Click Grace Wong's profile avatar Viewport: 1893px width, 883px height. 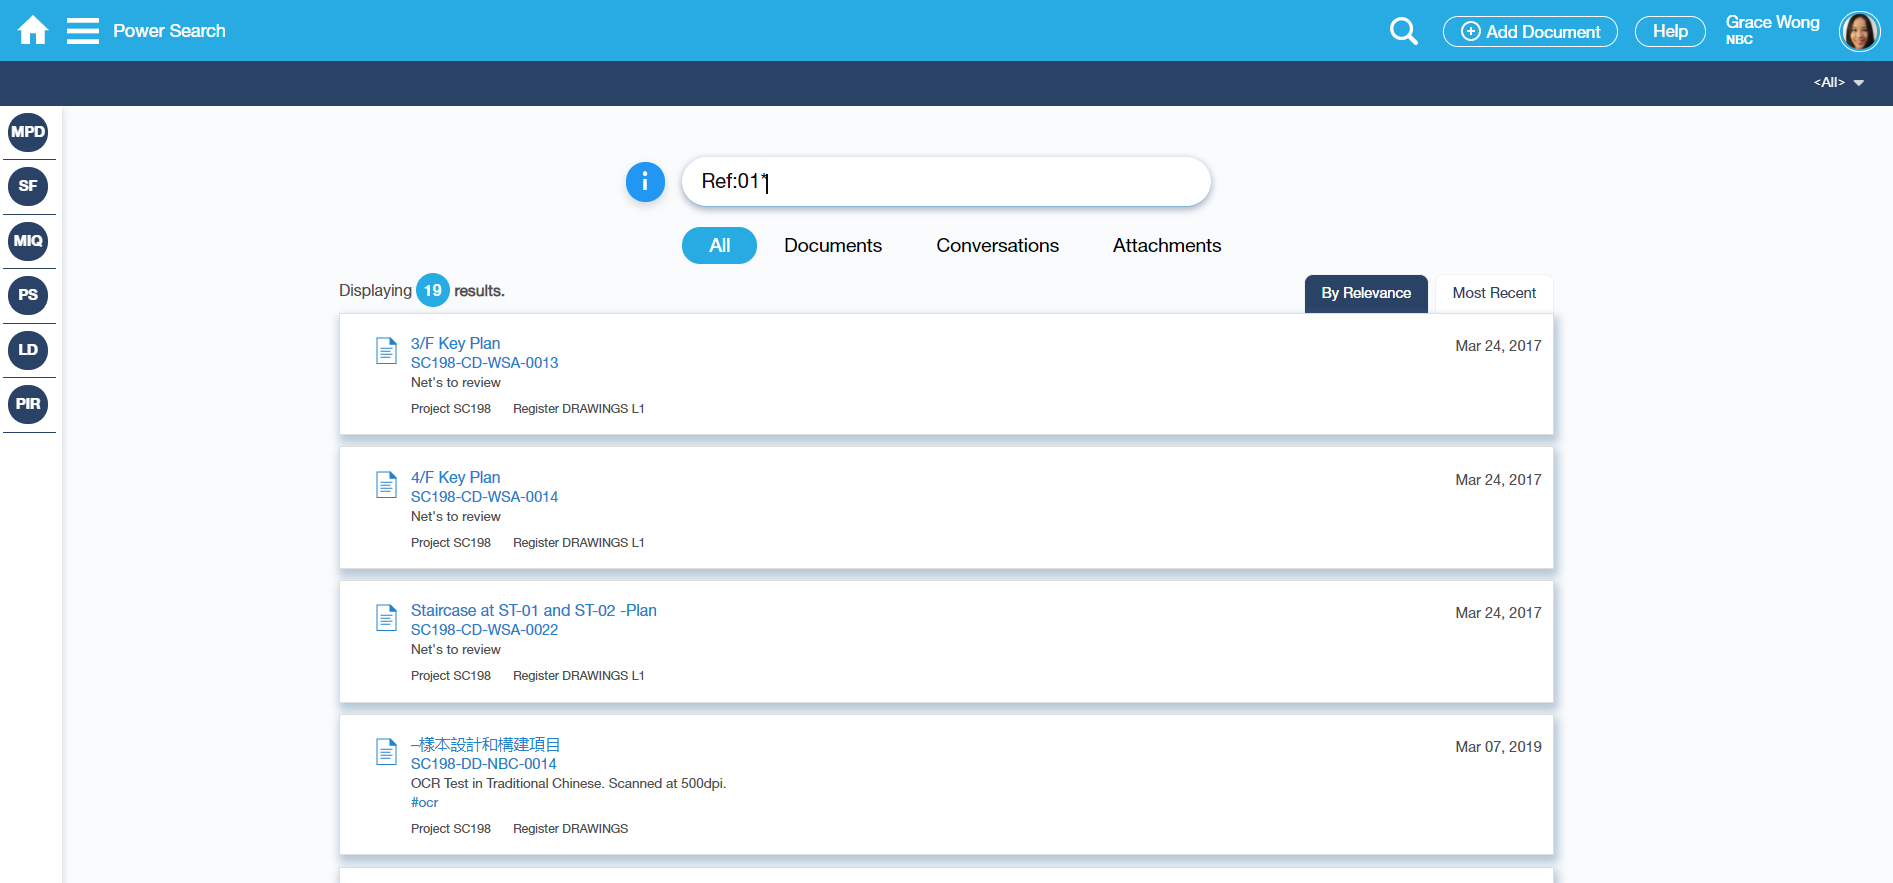pyautogui.click(x=1859, y=31)
